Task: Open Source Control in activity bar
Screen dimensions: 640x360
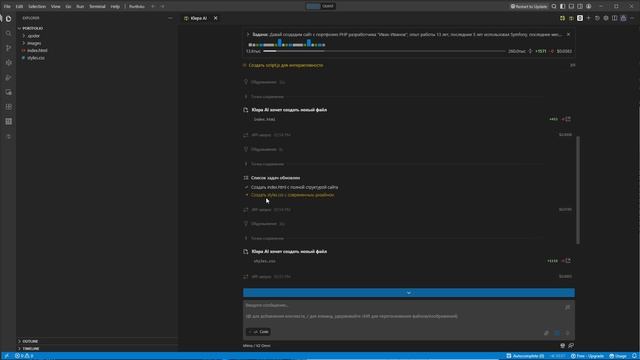Action: [9, 48]
